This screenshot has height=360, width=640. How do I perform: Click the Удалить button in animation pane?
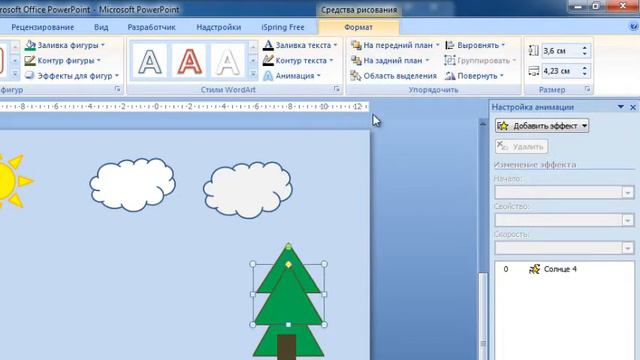(x=522, y=147)
